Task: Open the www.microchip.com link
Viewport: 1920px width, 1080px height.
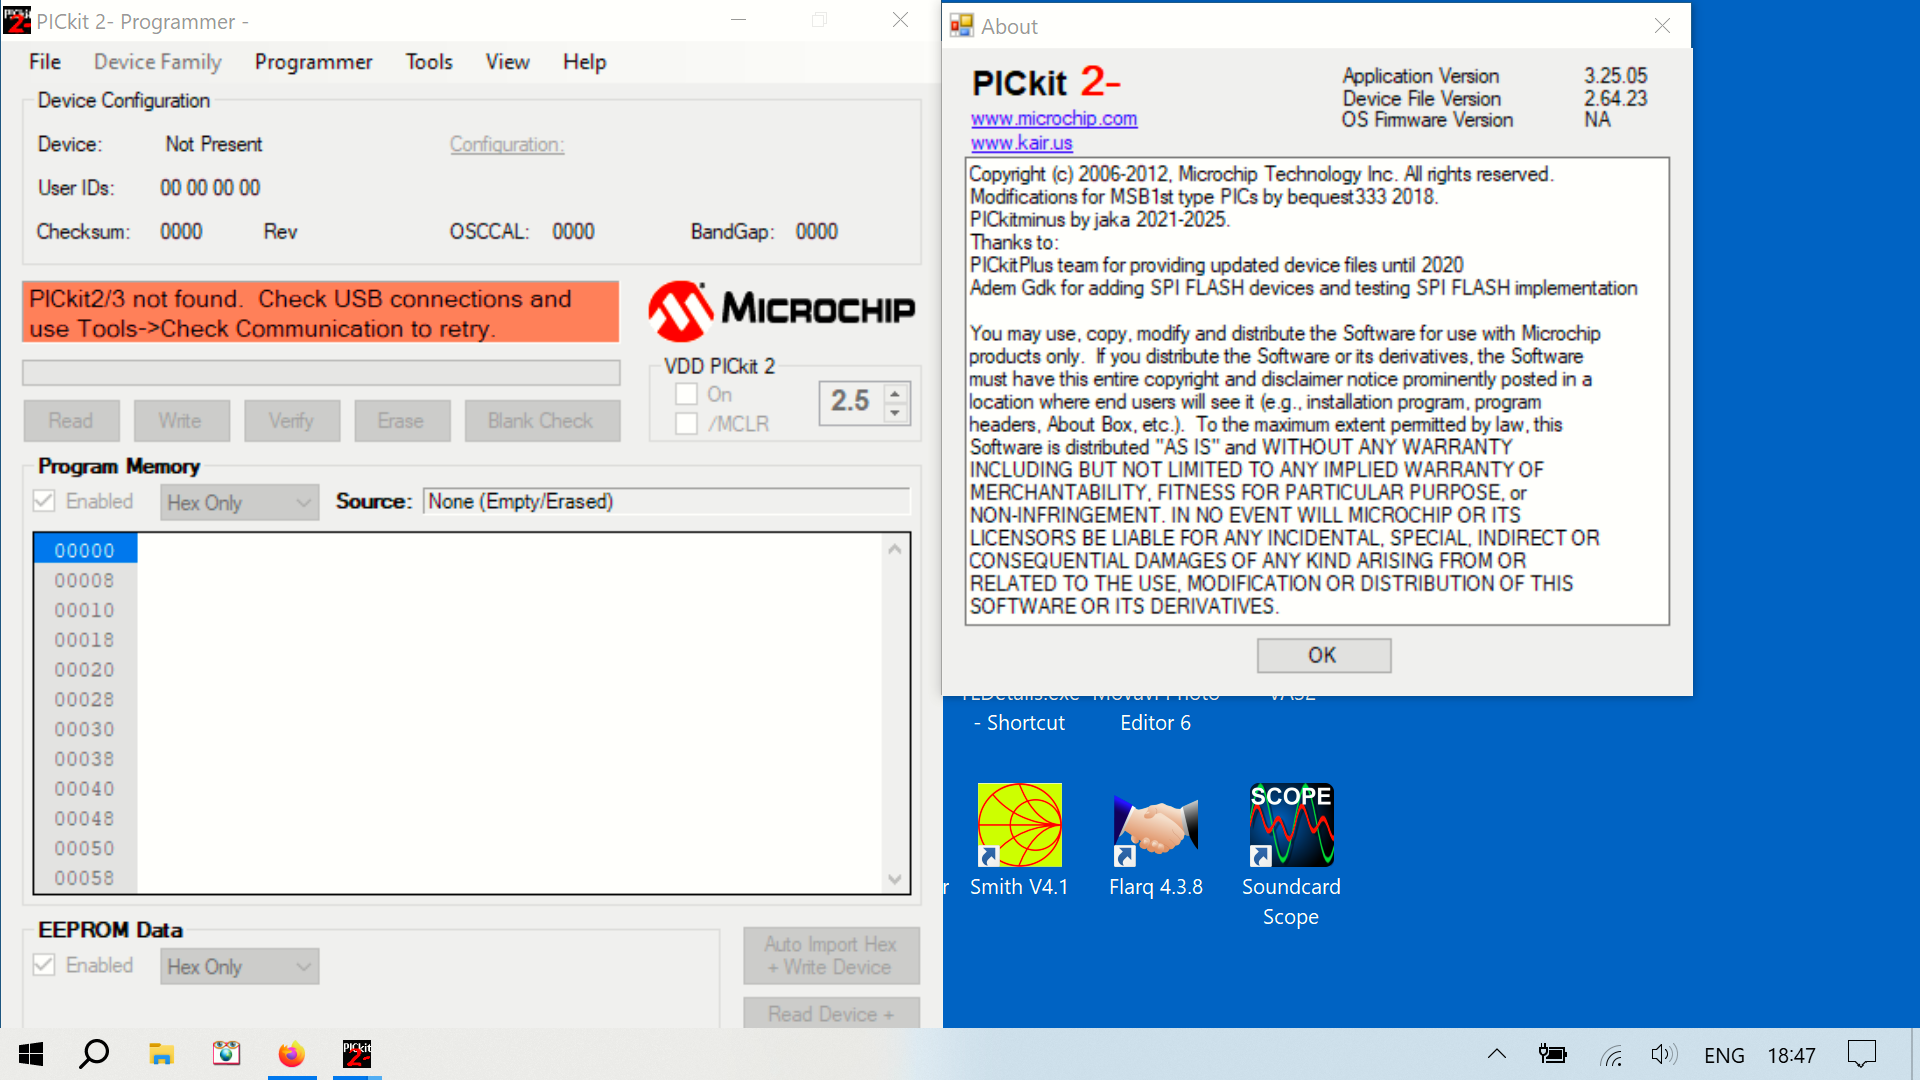Action: point(1054,119)
